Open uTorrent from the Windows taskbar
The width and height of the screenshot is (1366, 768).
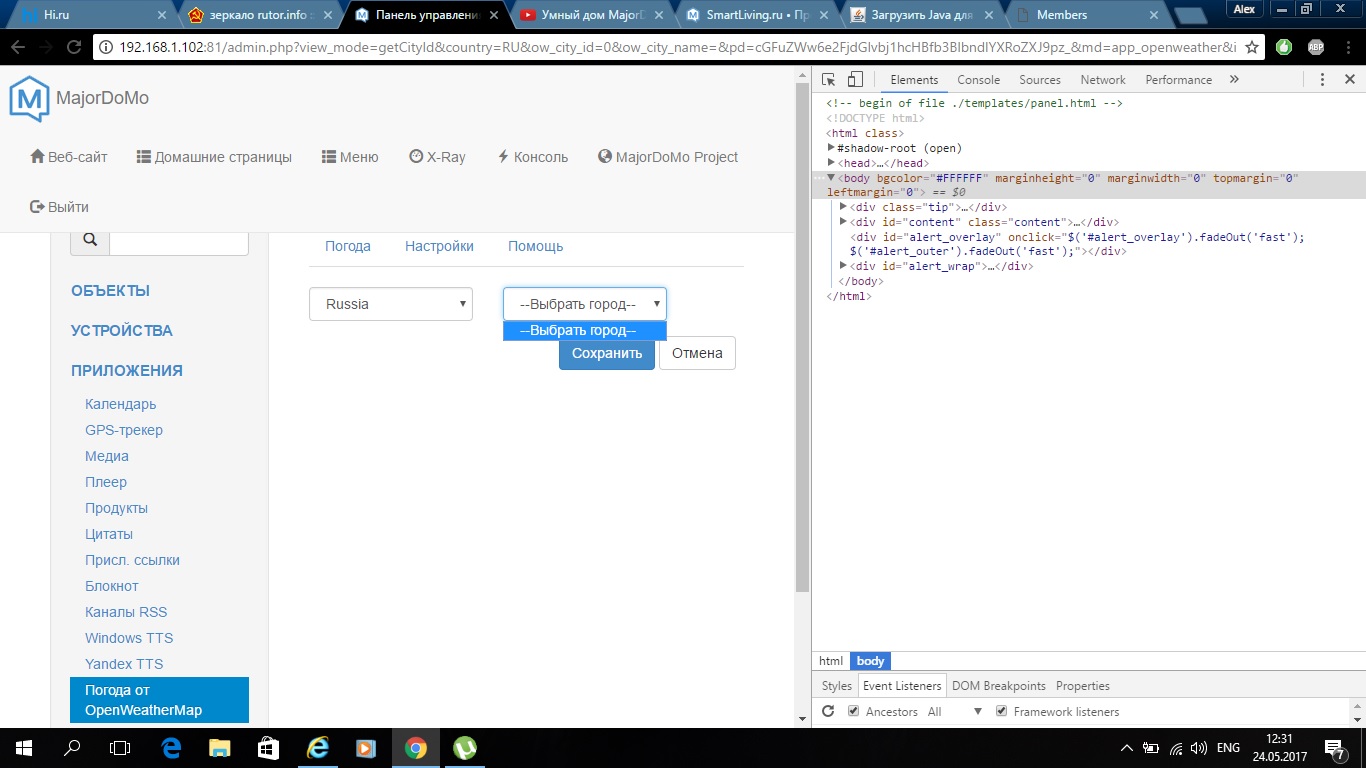(x=465, y=747)
